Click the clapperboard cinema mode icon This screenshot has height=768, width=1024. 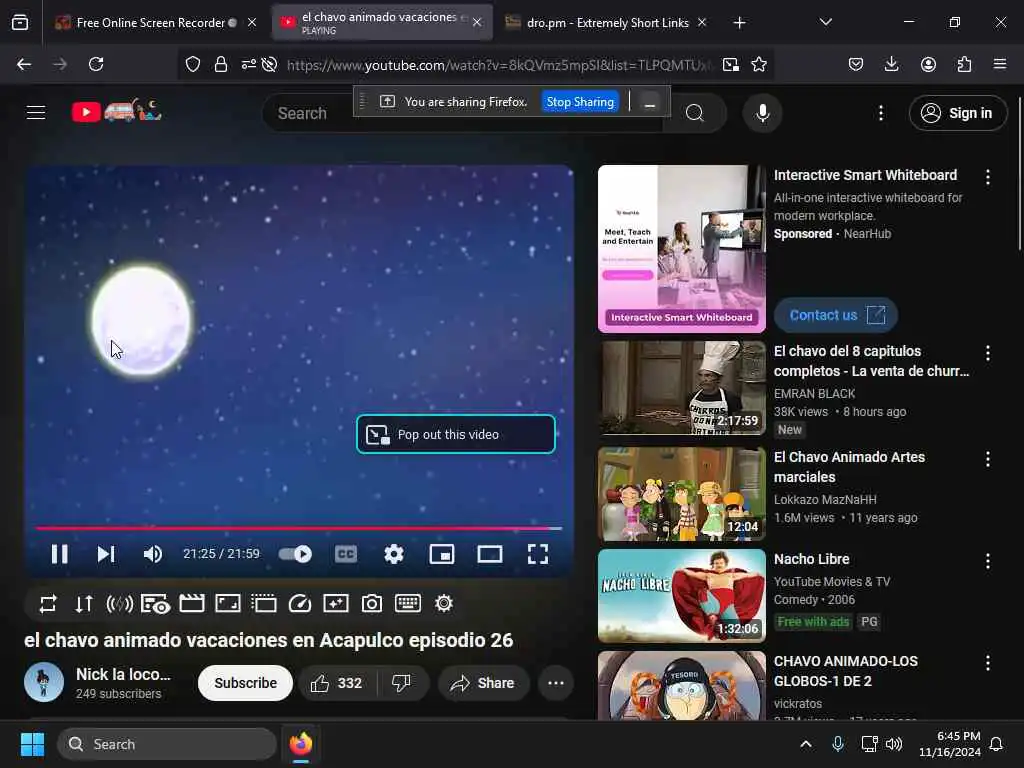point(192,603)
